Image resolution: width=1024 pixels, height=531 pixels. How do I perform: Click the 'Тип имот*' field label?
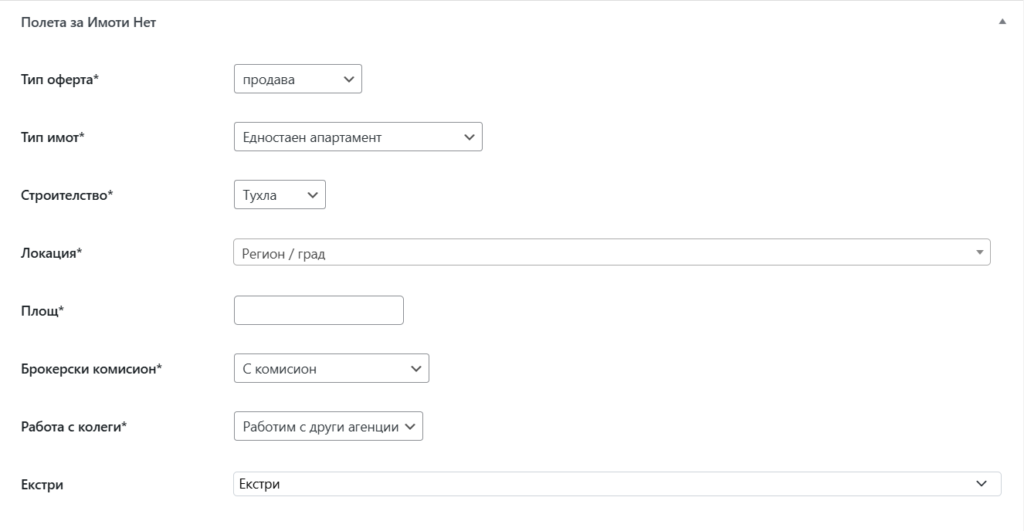point(53,137)
